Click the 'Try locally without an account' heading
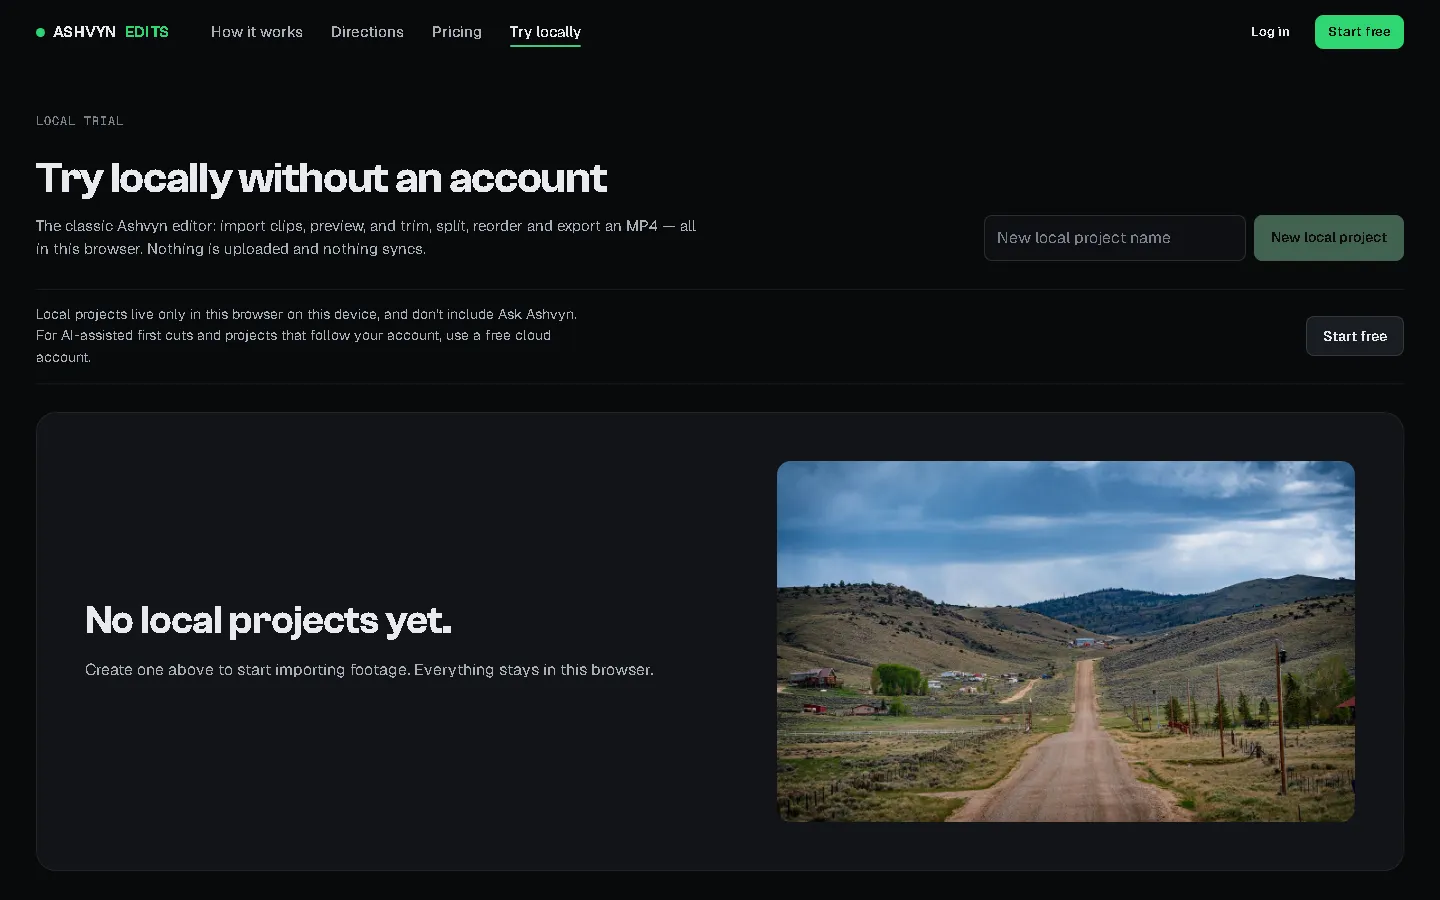Viewport: 1440px width, 900px height. coord(321,178)
